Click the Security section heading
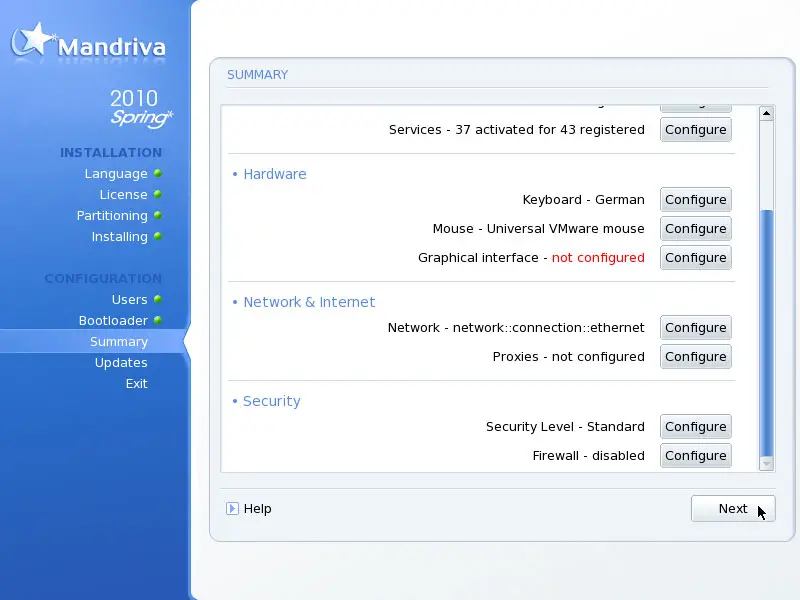The image size is (800, 600). coord(271,401)
